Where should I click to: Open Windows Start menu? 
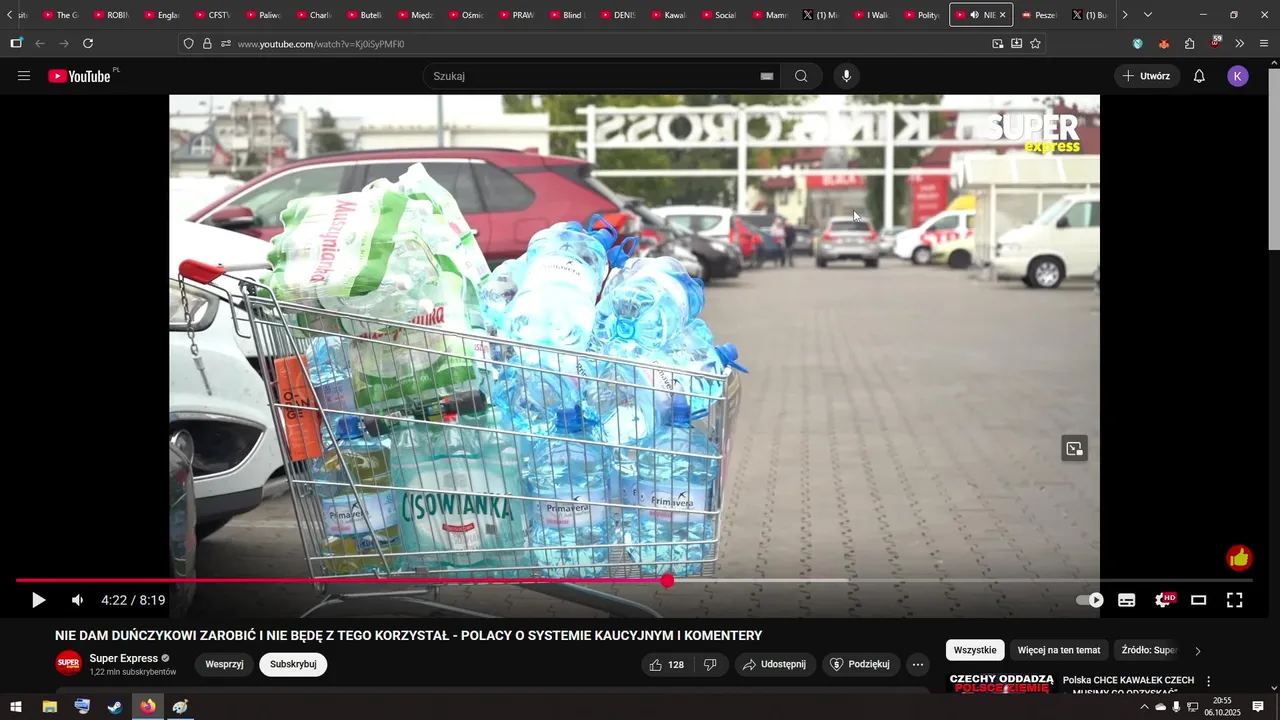pos(16,707)
